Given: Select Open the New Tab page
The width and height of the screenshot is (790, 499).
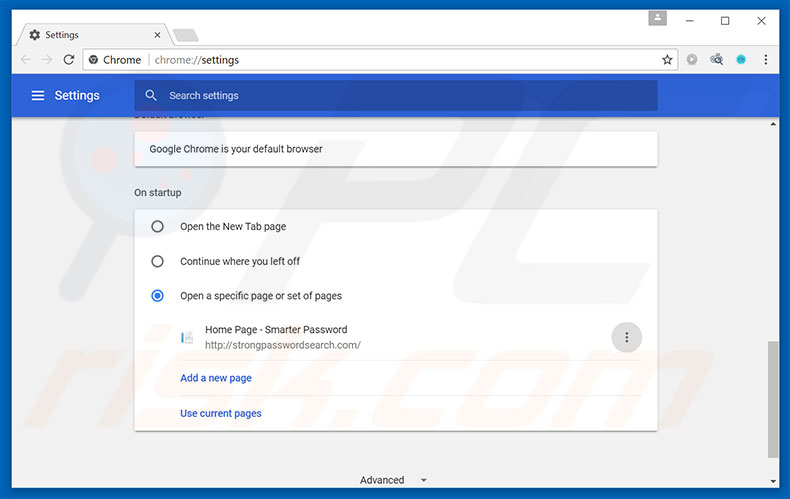Looking at the screenshot, I should pyautogui.click(x=157, y=226).
